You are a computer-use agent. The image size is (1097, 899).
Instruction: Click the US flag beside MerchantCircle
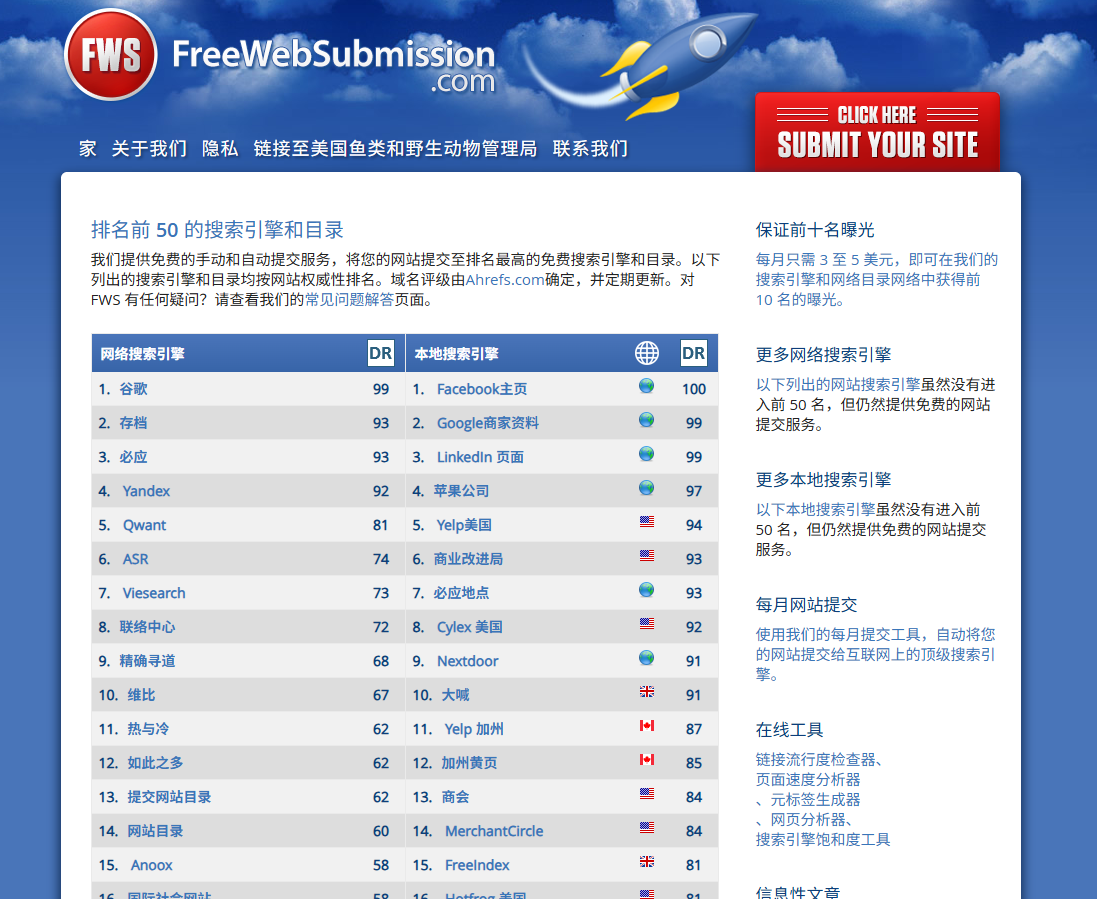[646, 828]
